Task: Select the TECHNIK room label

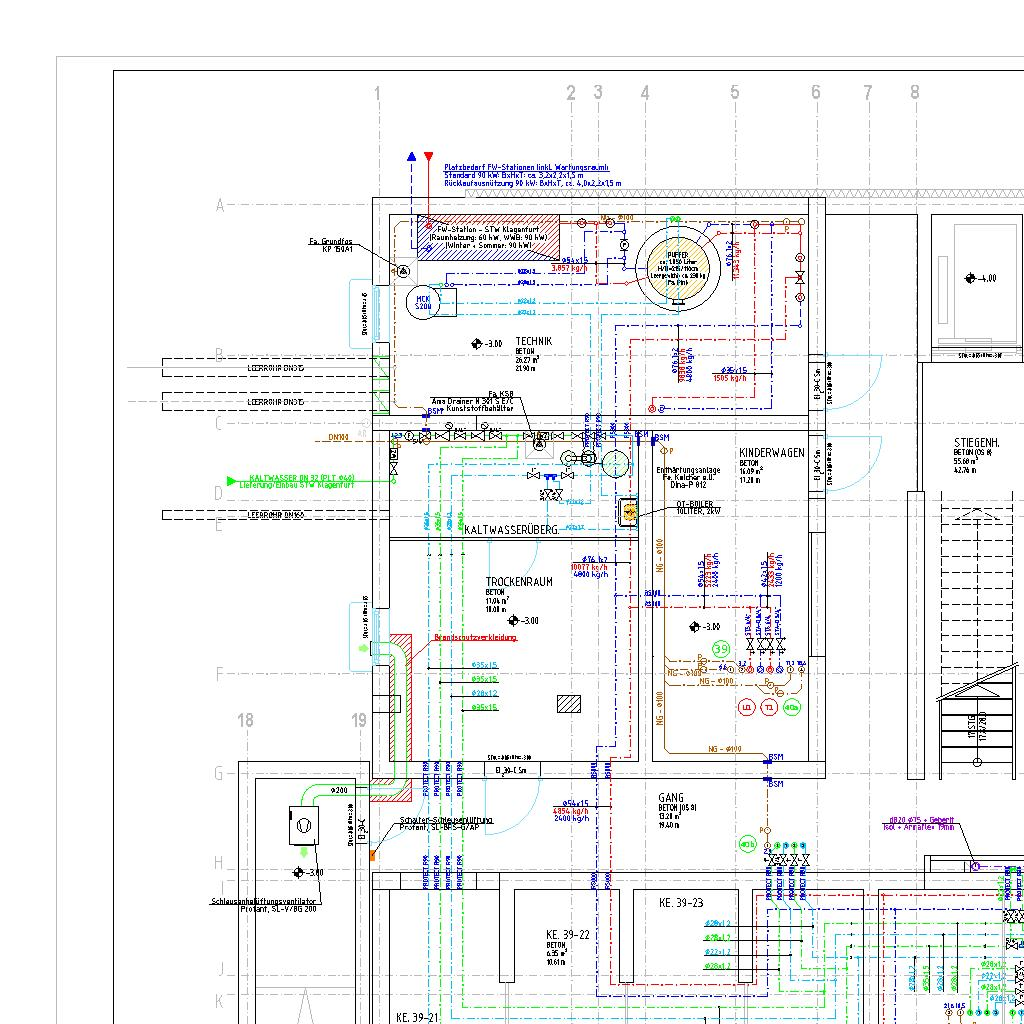Action: (533, 342)
